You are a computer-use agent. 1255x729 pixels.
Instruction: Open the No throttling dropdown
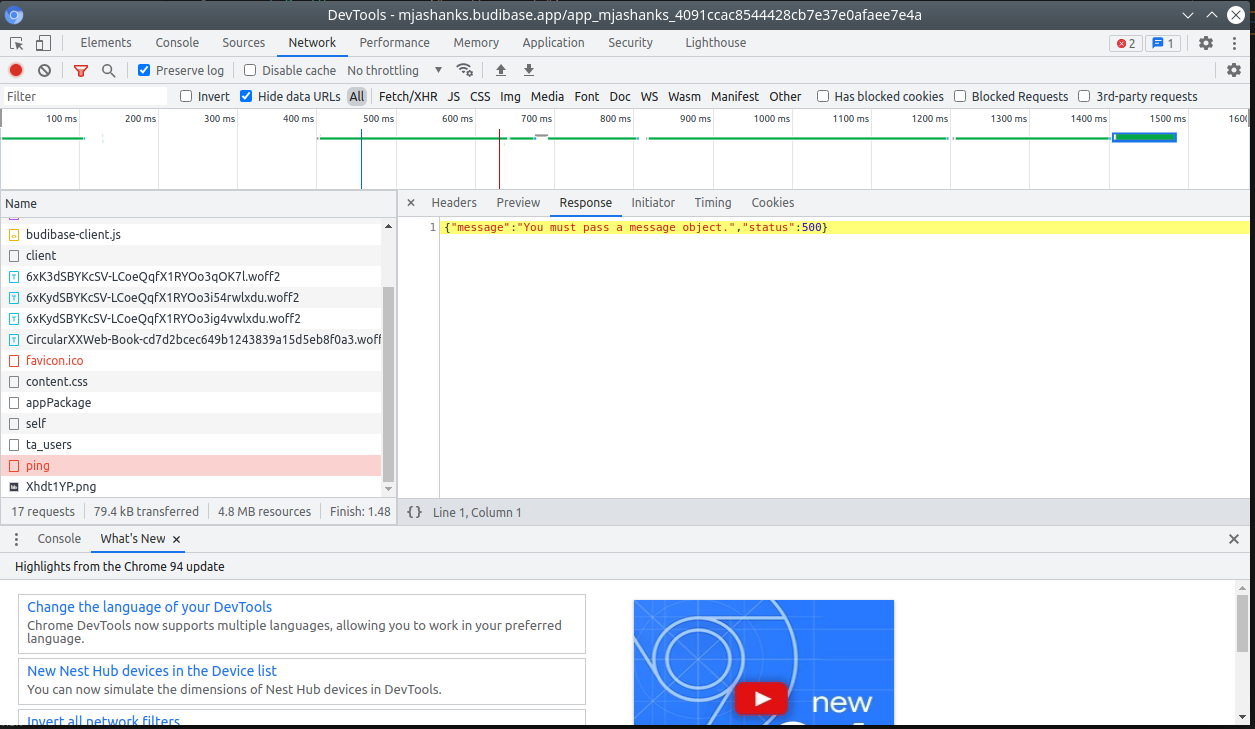click(394, 70)
